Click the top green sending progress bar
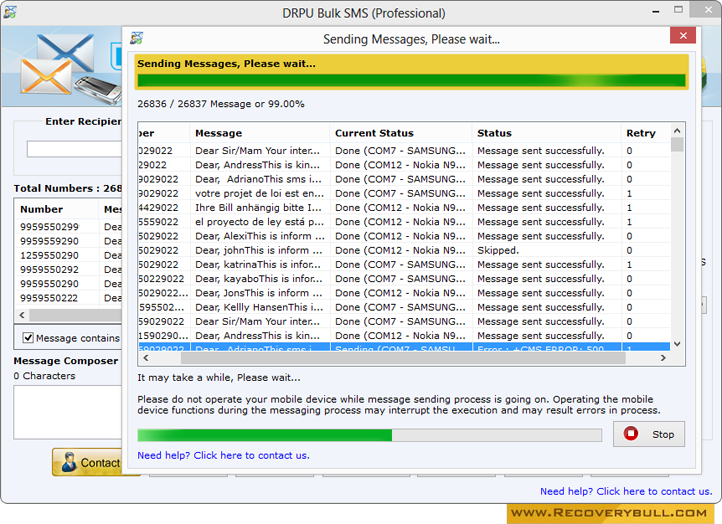The width and height of the screenshot is (722, 524). [x=412, y=81]
